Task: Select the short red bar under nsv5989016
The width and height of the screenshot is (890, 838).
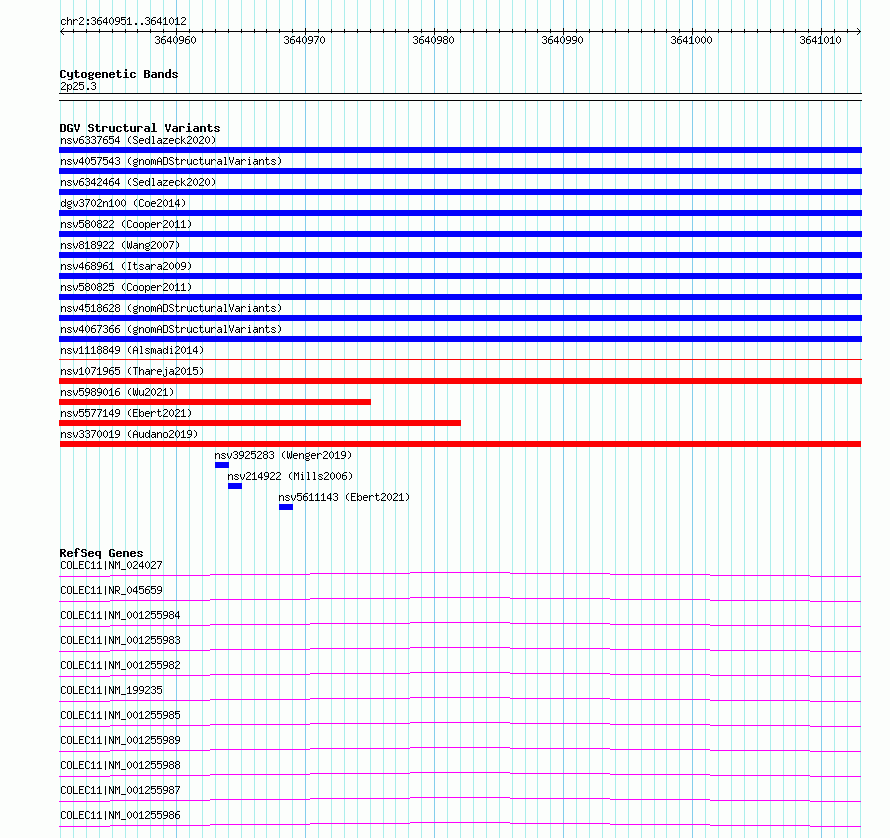Action: (x=215, y=402)
